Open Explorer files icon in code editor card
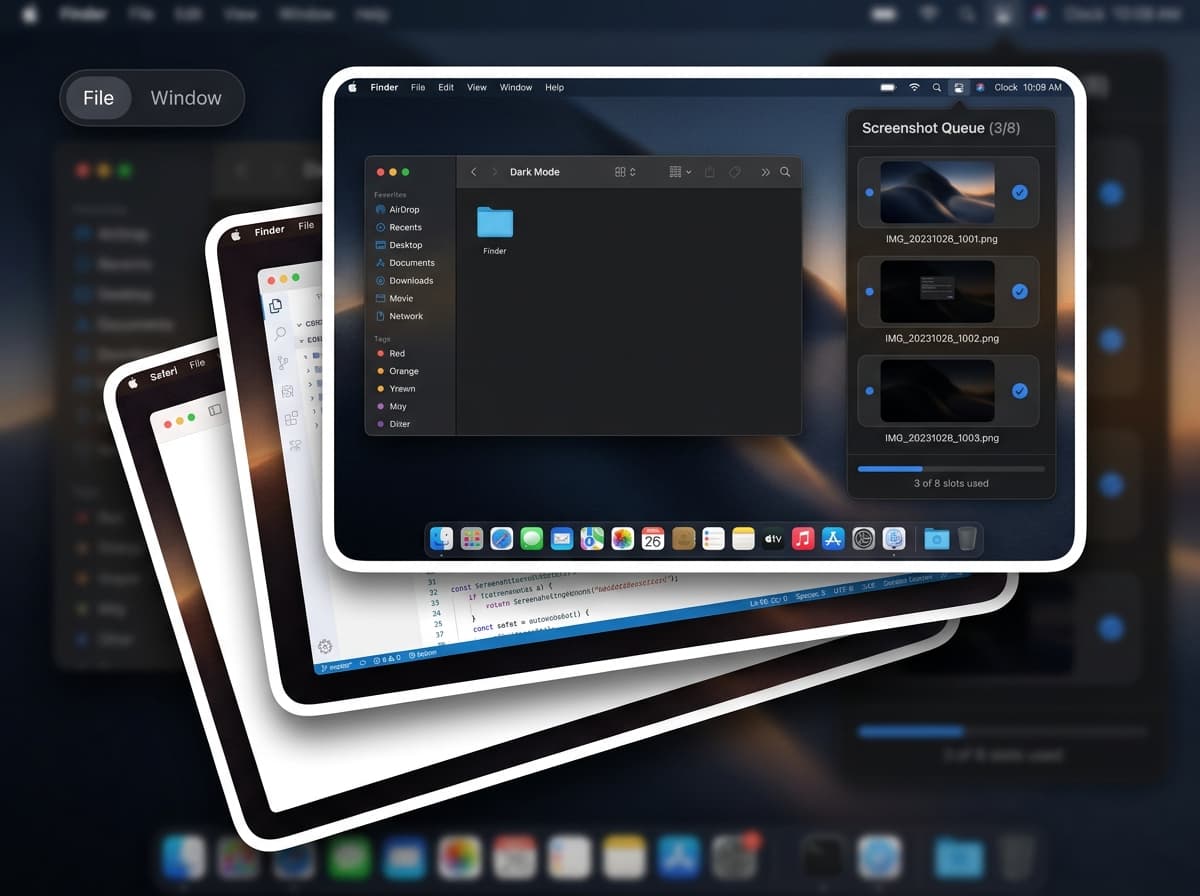 (276, 306)
